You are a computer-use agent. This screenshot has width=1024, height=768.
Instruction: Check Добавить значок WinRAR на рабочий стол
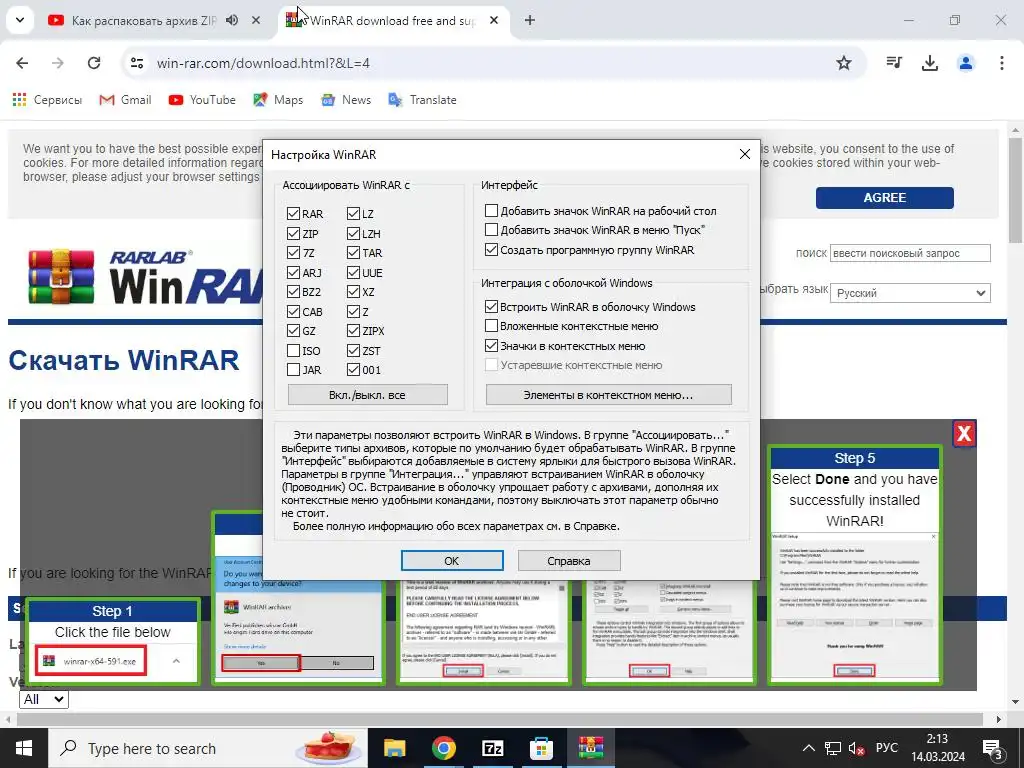pyautogui.click(x=491, y=210)
